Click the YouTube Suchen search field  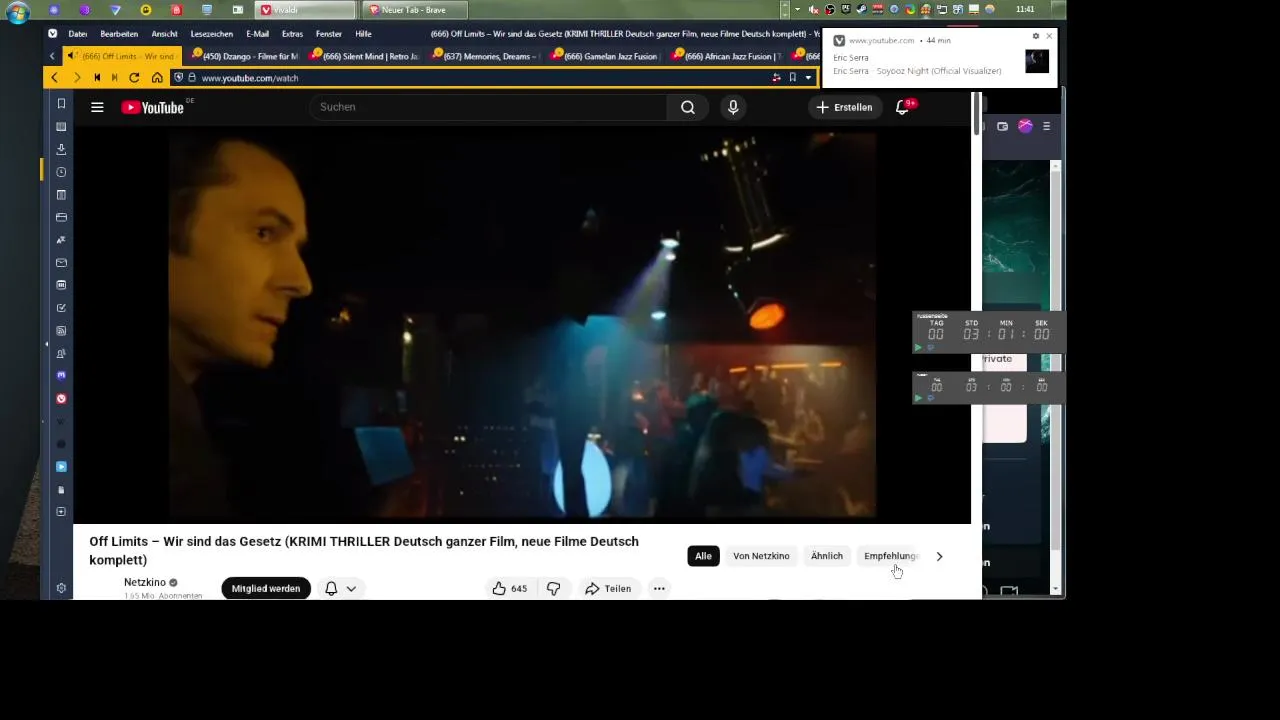pos(488,107)
